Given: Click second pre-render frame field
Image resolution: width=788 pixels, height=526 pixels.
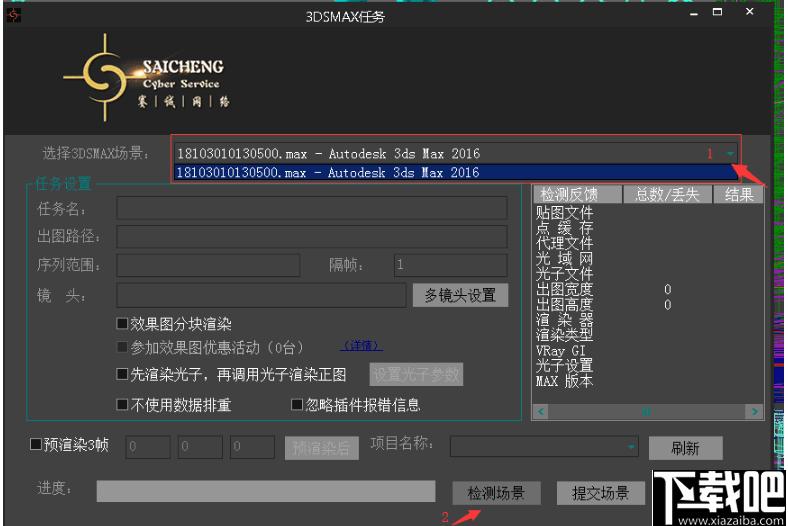Looking at the screenshot, I should 200,447.
